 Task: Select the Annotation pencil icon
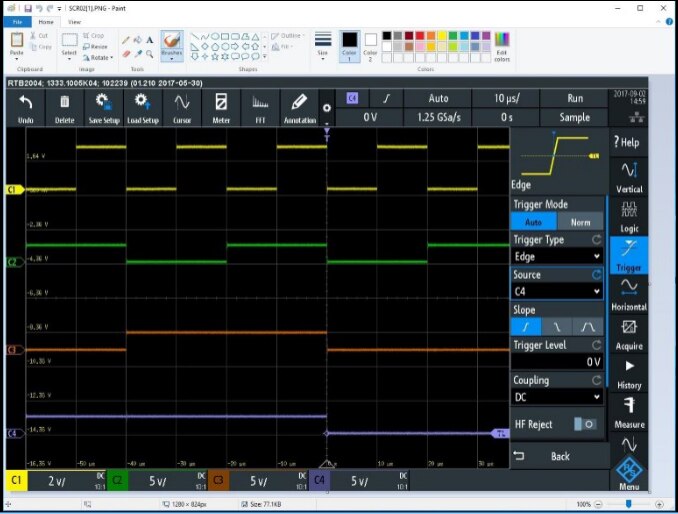click(x=299, y=102)
